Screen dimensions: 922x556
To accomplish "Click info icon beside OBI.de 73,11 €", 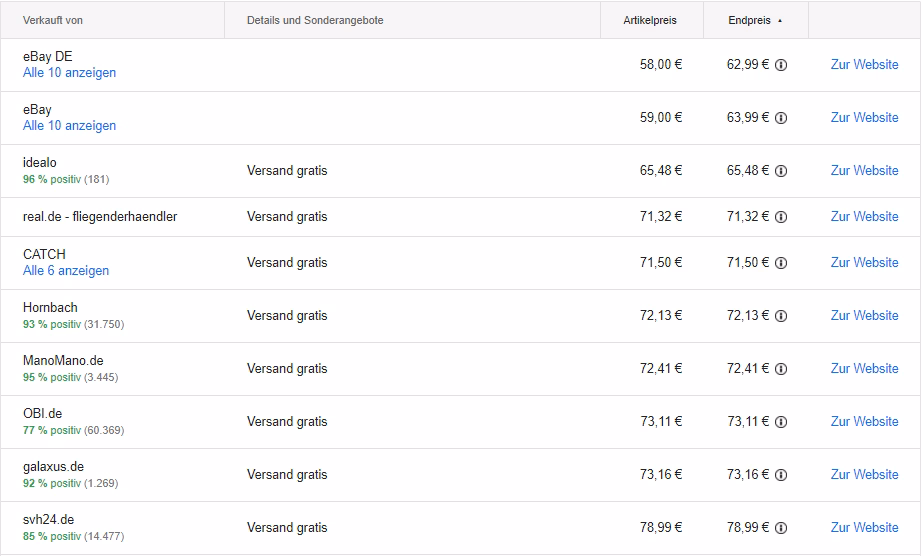I will (781, 421).
